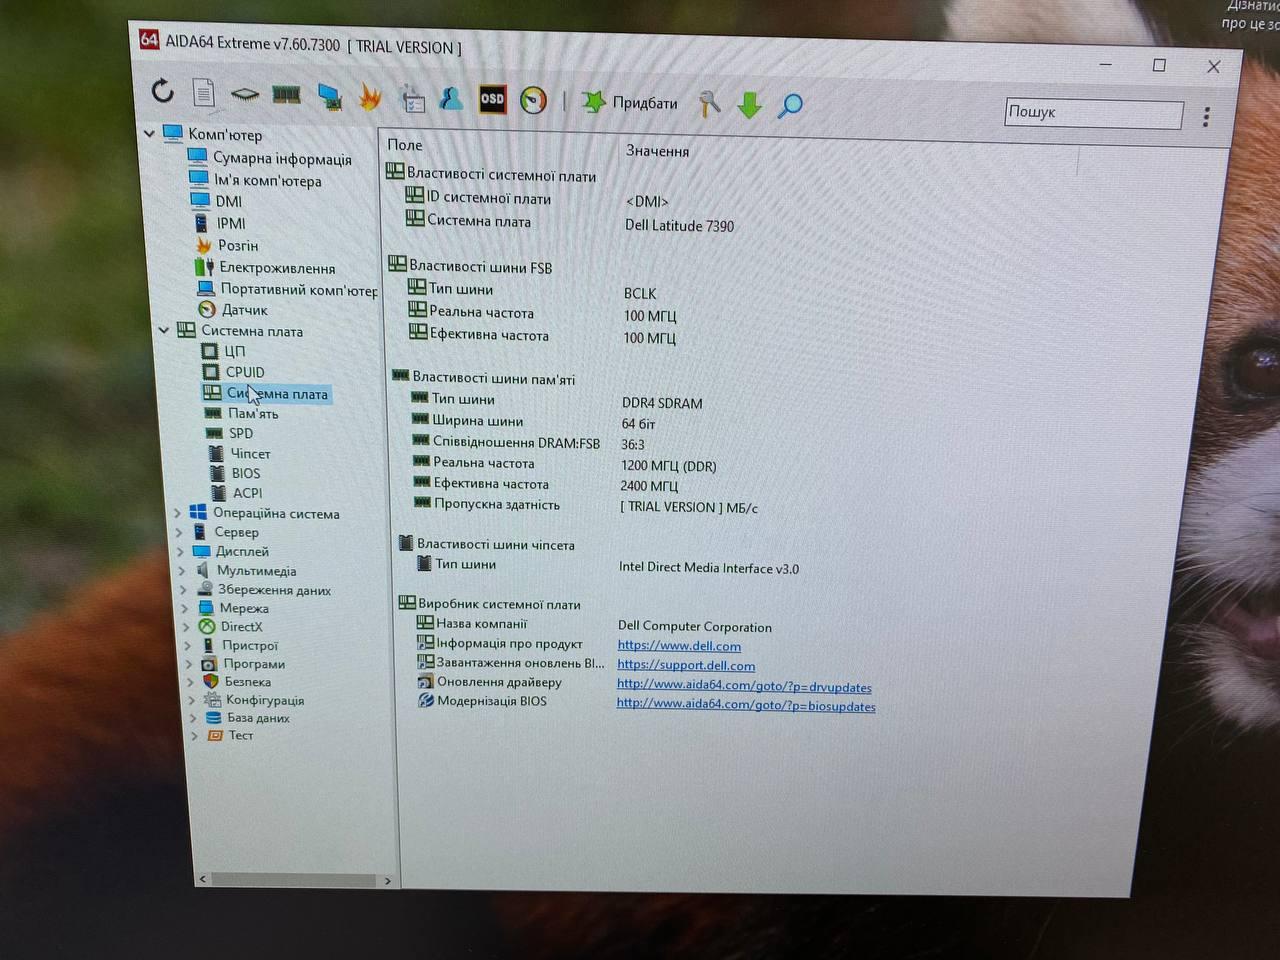1280x960 pixels.
Task: Select the Датчик tree item
Action: [x=245, y=310]
